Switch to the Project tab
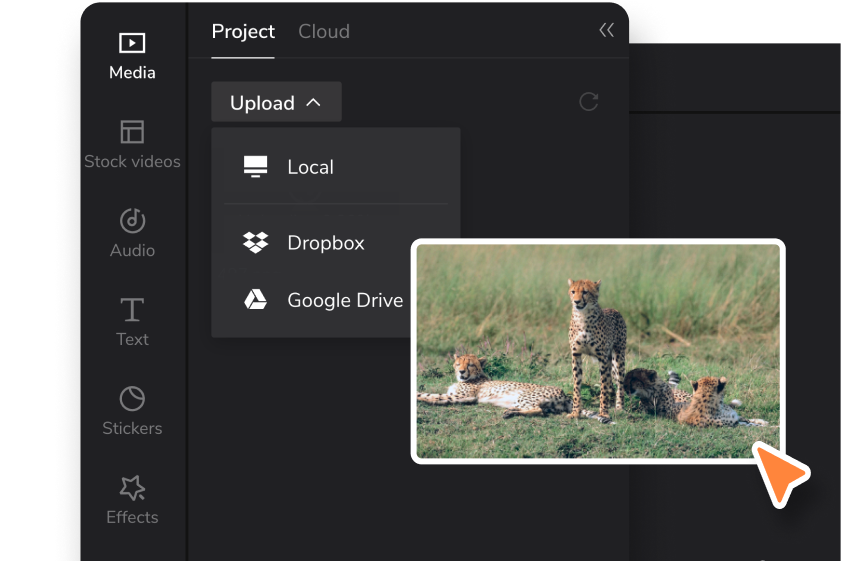This screenshot has height=561, width=841. pyautogui.click(x=243, y=31)
